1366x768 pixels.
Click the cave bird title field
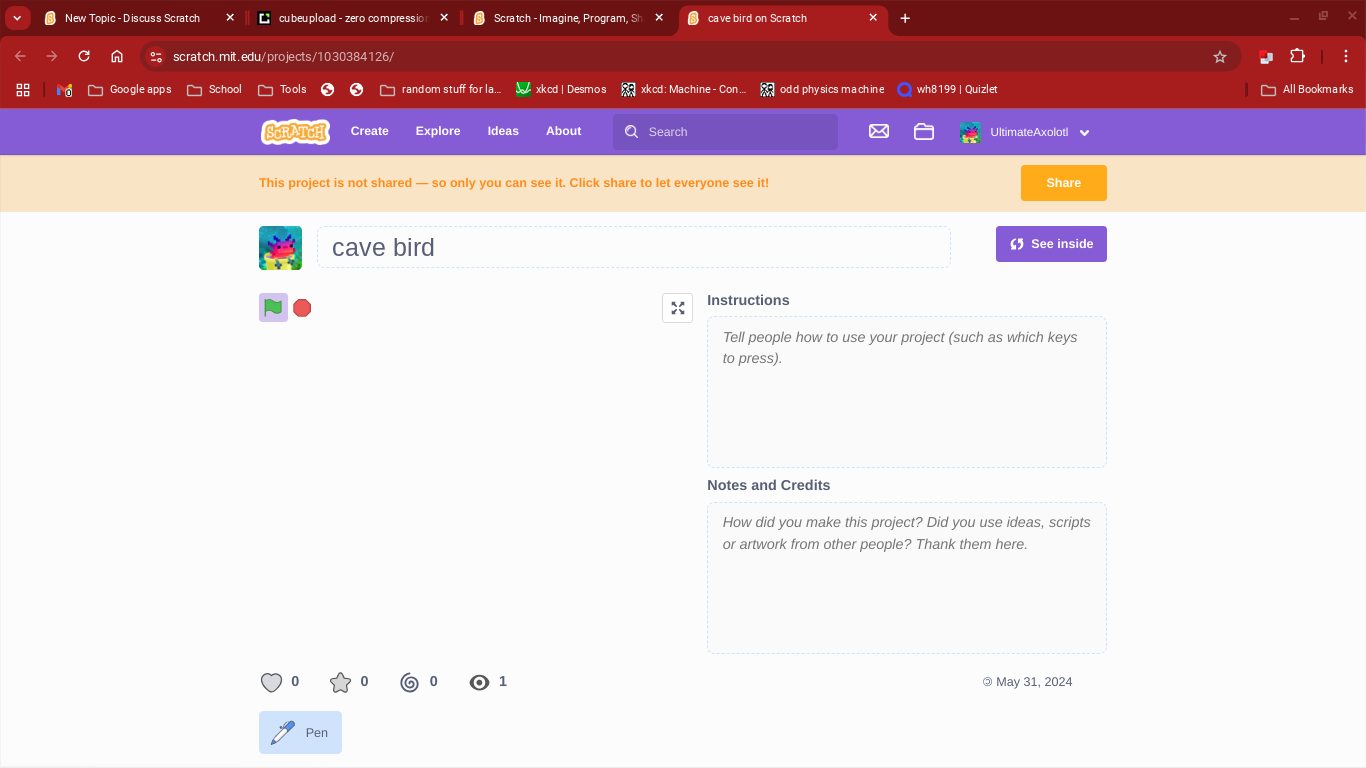(633, 247)
